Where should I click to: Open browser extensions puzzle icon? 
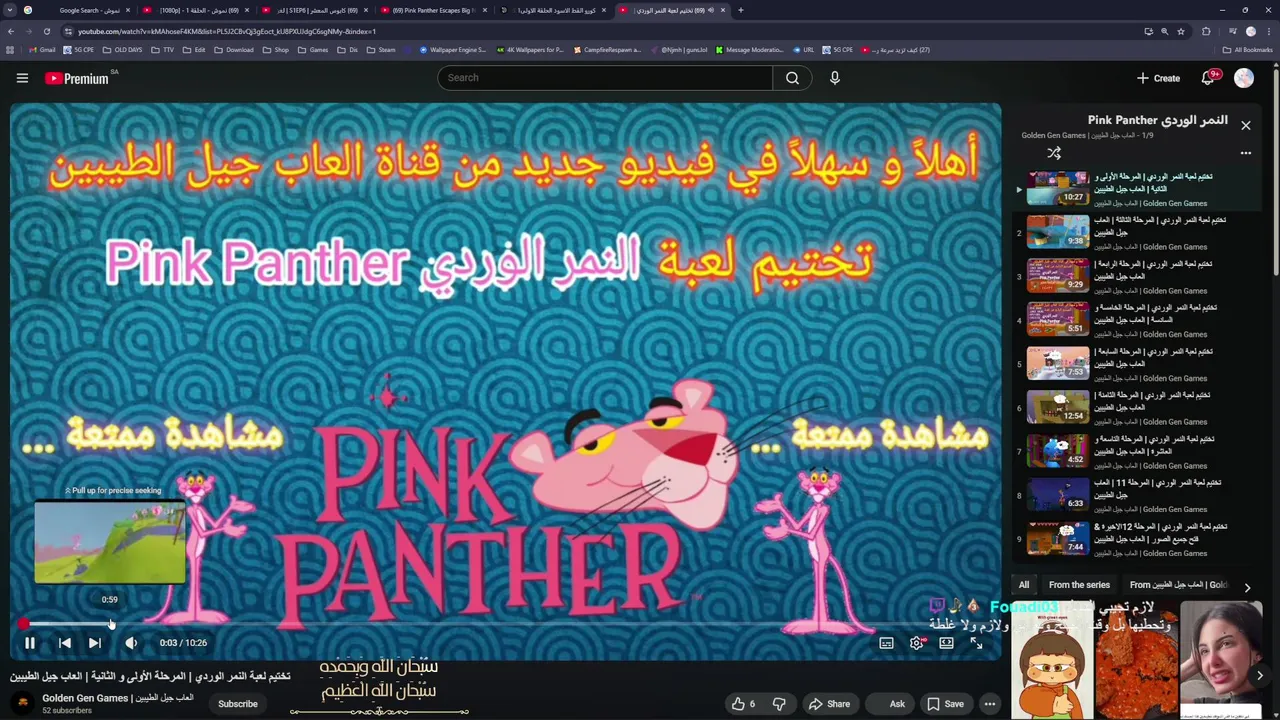tap(1206, 31)
